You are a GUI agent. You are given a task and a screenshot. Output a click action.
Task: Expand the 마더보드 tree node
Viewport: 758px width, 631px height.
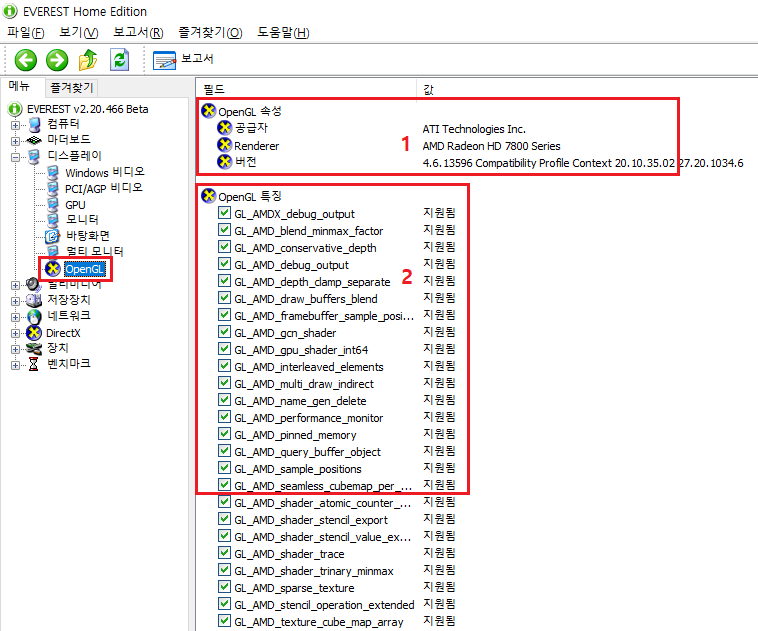pyautogui.click(x=15, y=141)
